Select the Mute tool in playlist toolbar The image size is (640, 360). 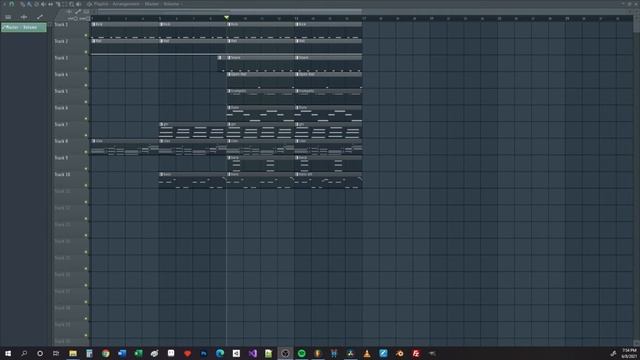43,4
